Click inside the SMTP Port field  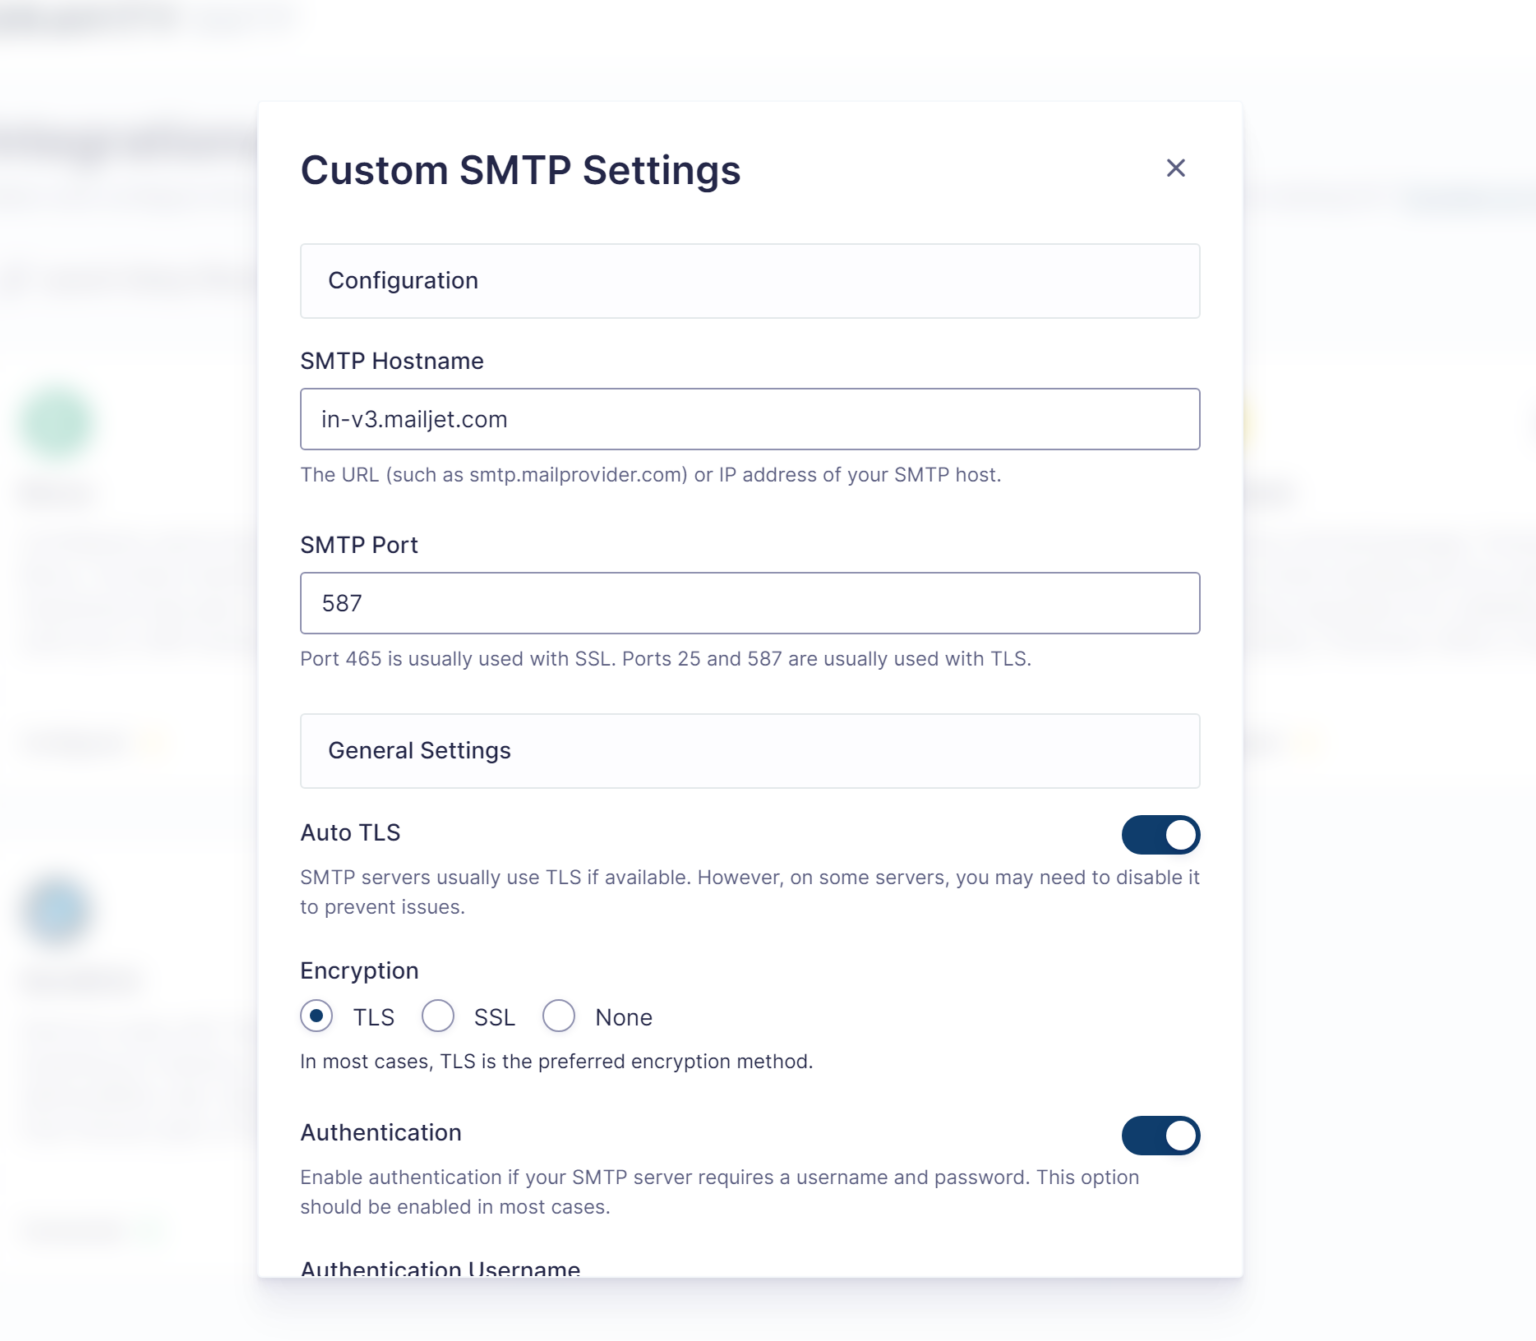pos(750,603)
